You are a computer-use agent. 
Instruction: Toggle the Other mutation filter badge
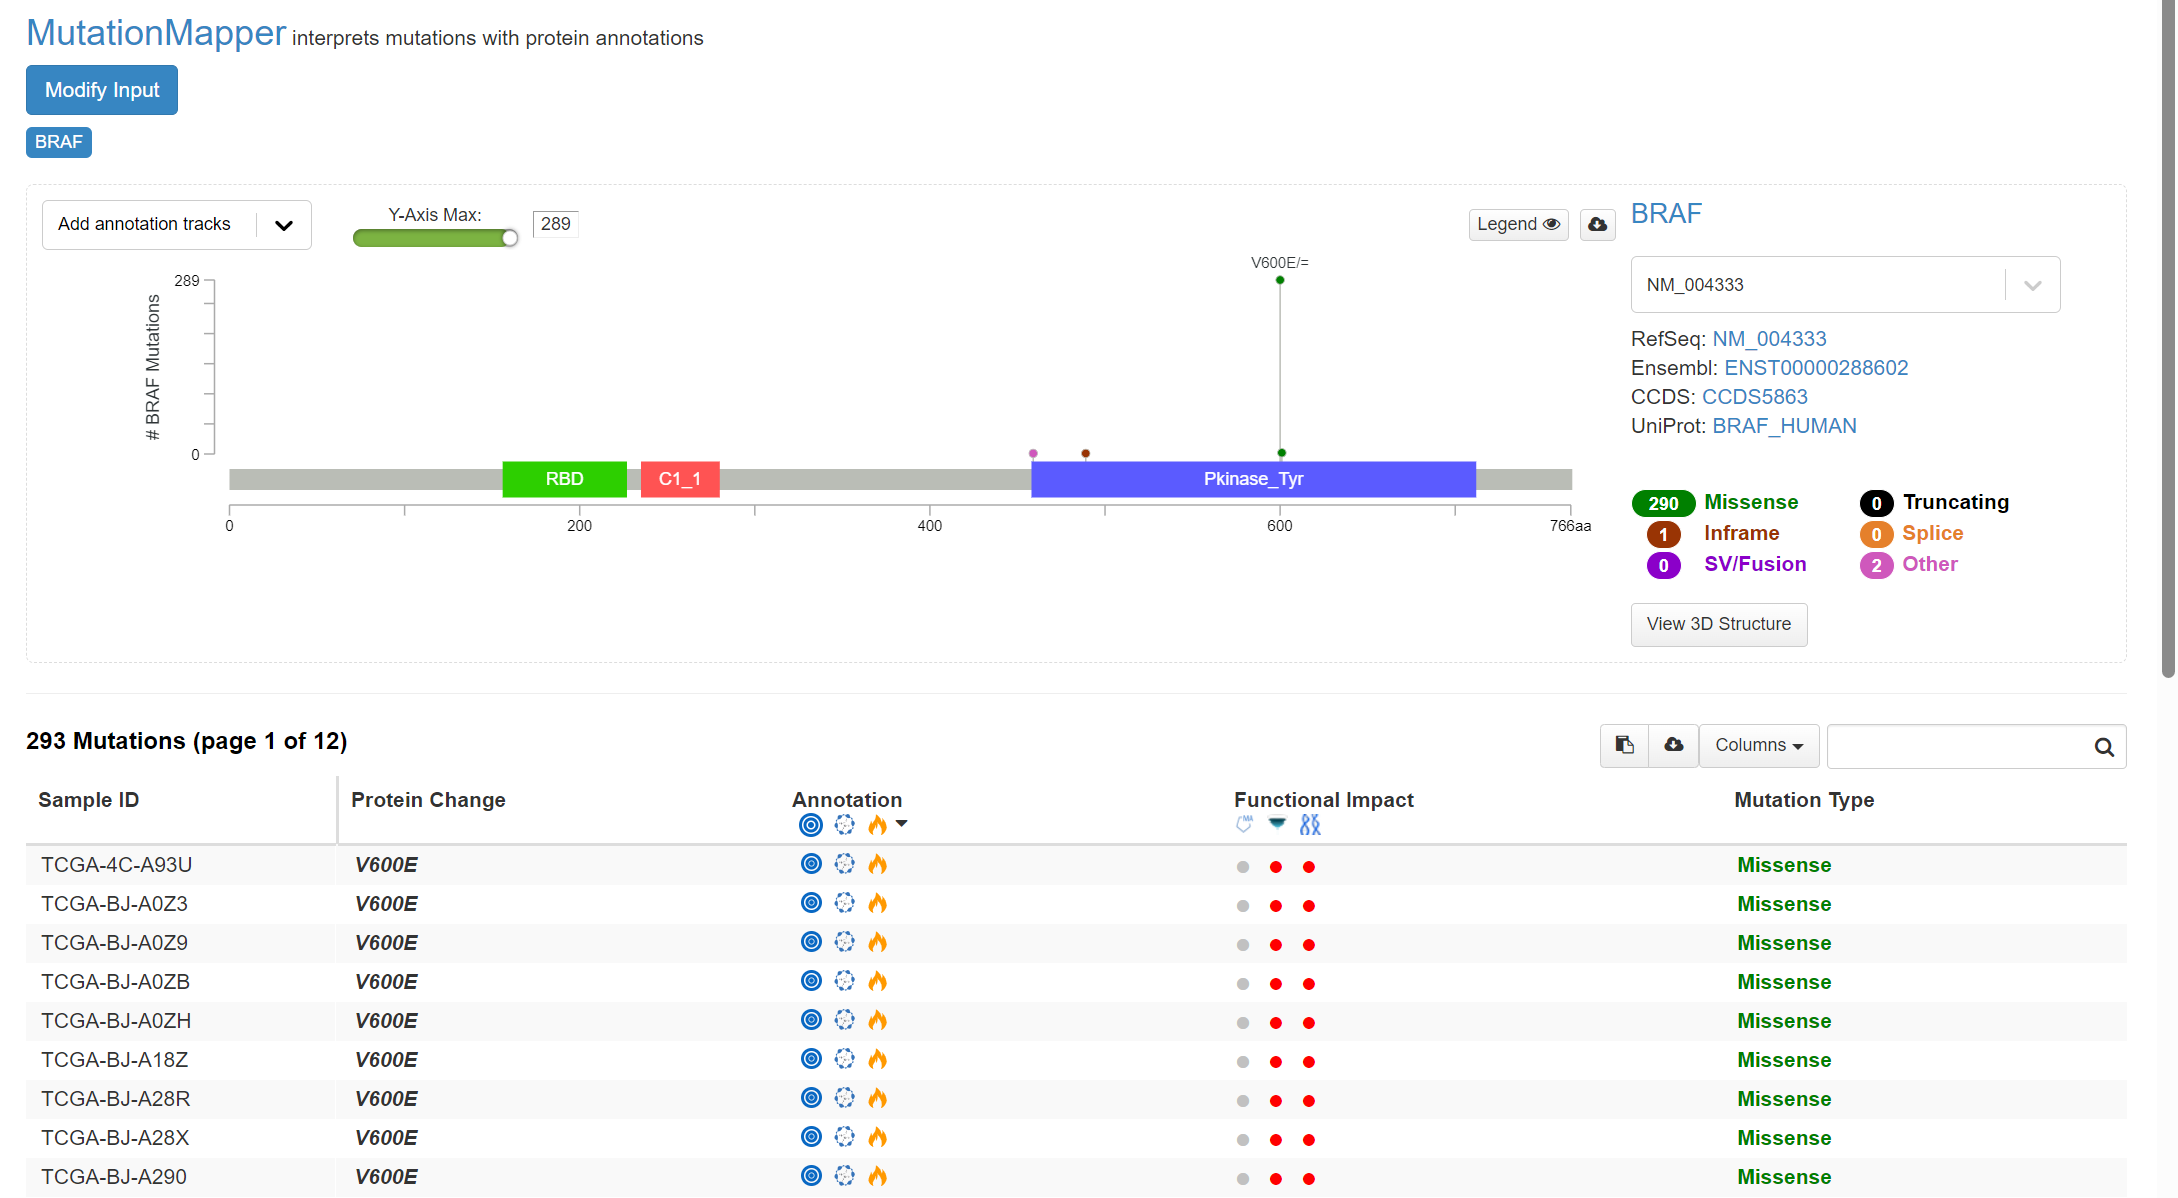pyautogui.click(x=1876, y=565)
